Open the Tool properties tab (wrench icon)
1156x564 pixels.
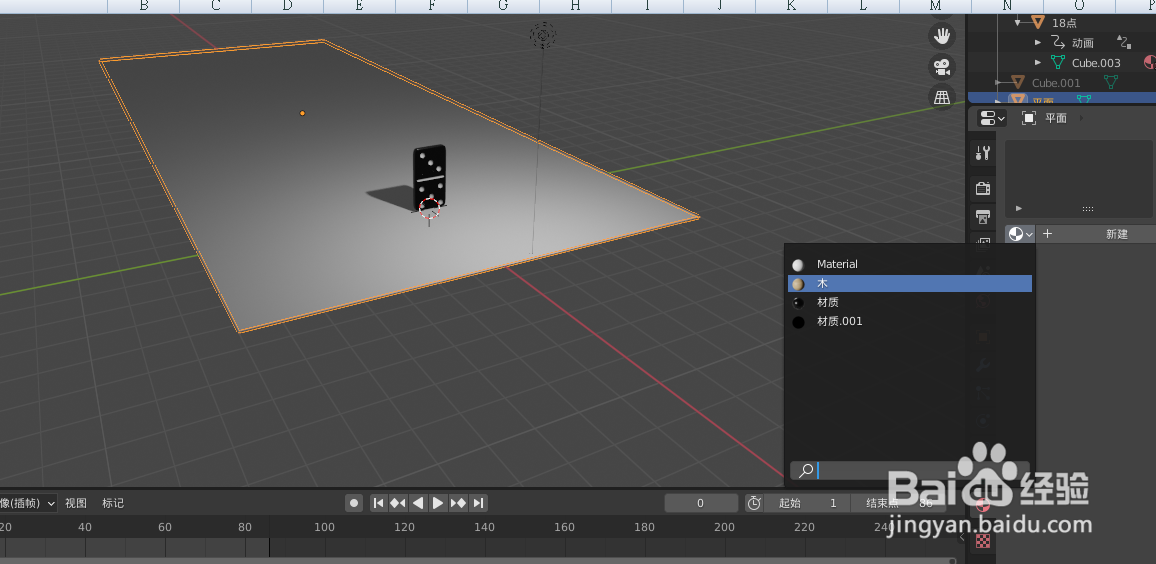tap(982, 153)
